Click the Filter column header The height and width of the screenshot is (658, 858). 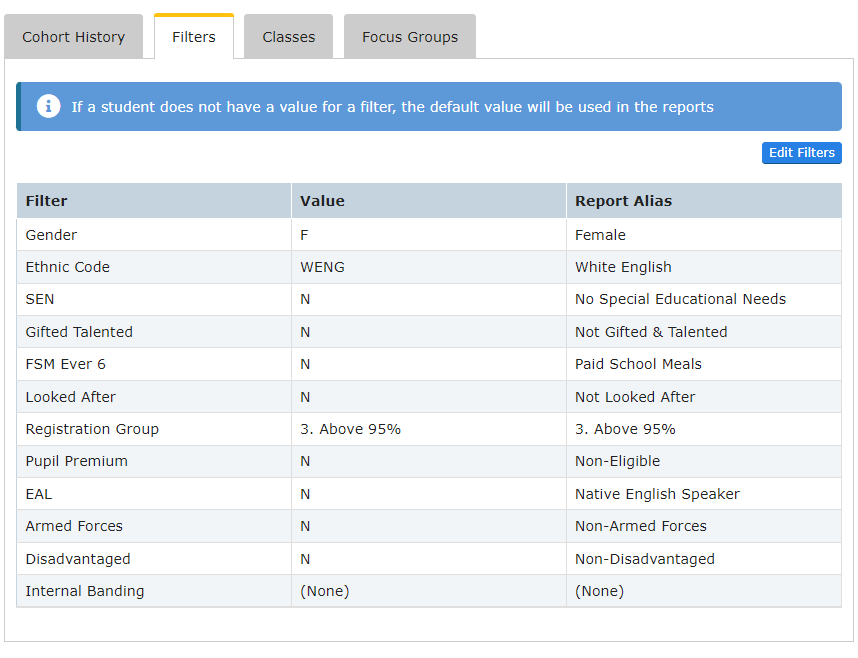[47, 201]
